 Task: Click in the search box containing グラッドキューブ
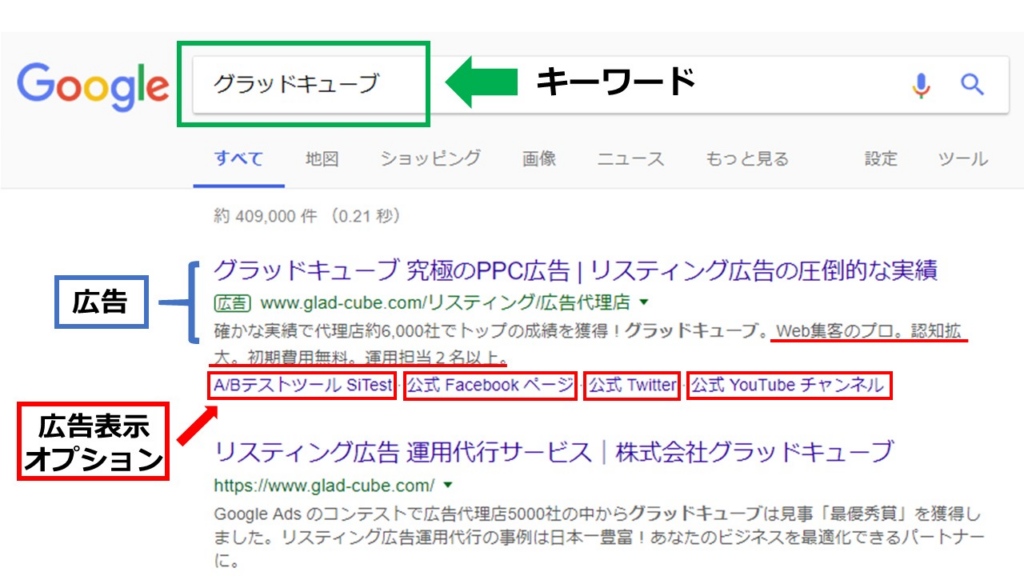601,84
